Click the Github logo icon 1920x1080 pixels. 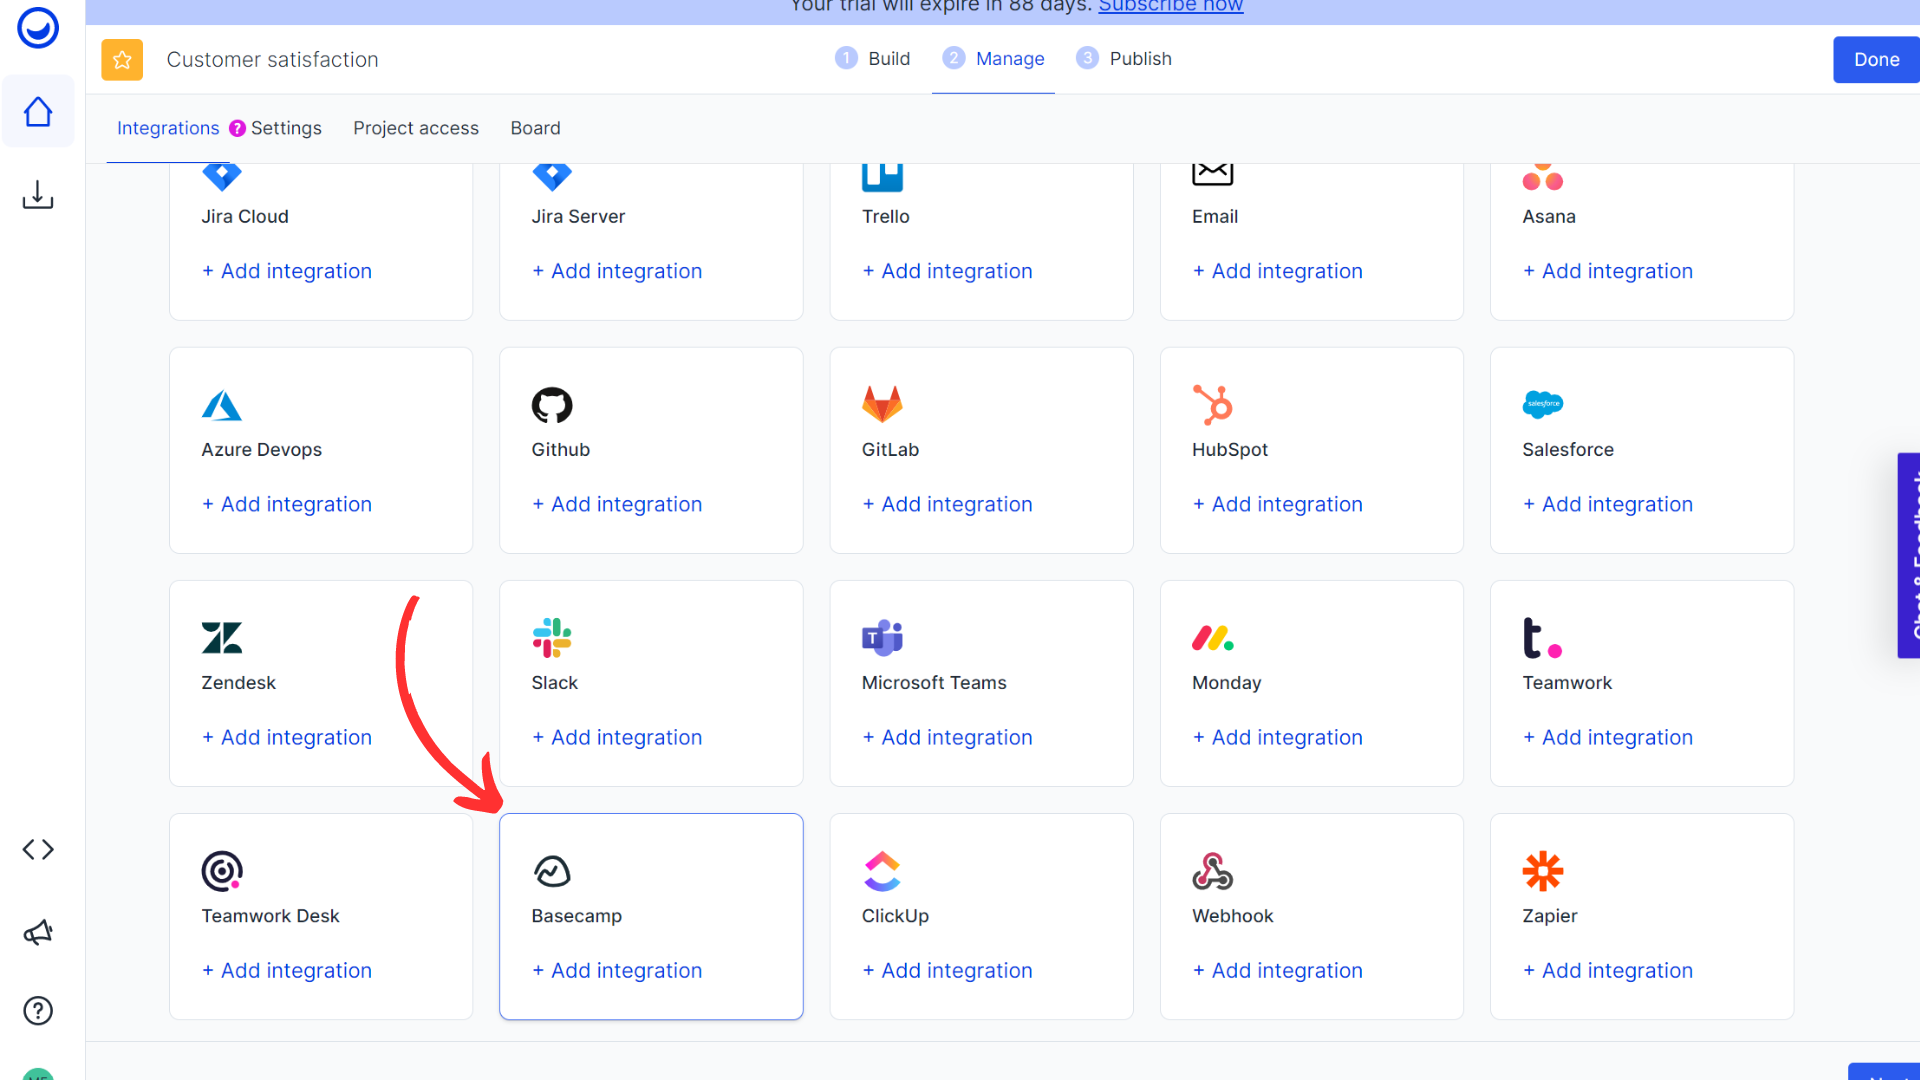[551, 405]
